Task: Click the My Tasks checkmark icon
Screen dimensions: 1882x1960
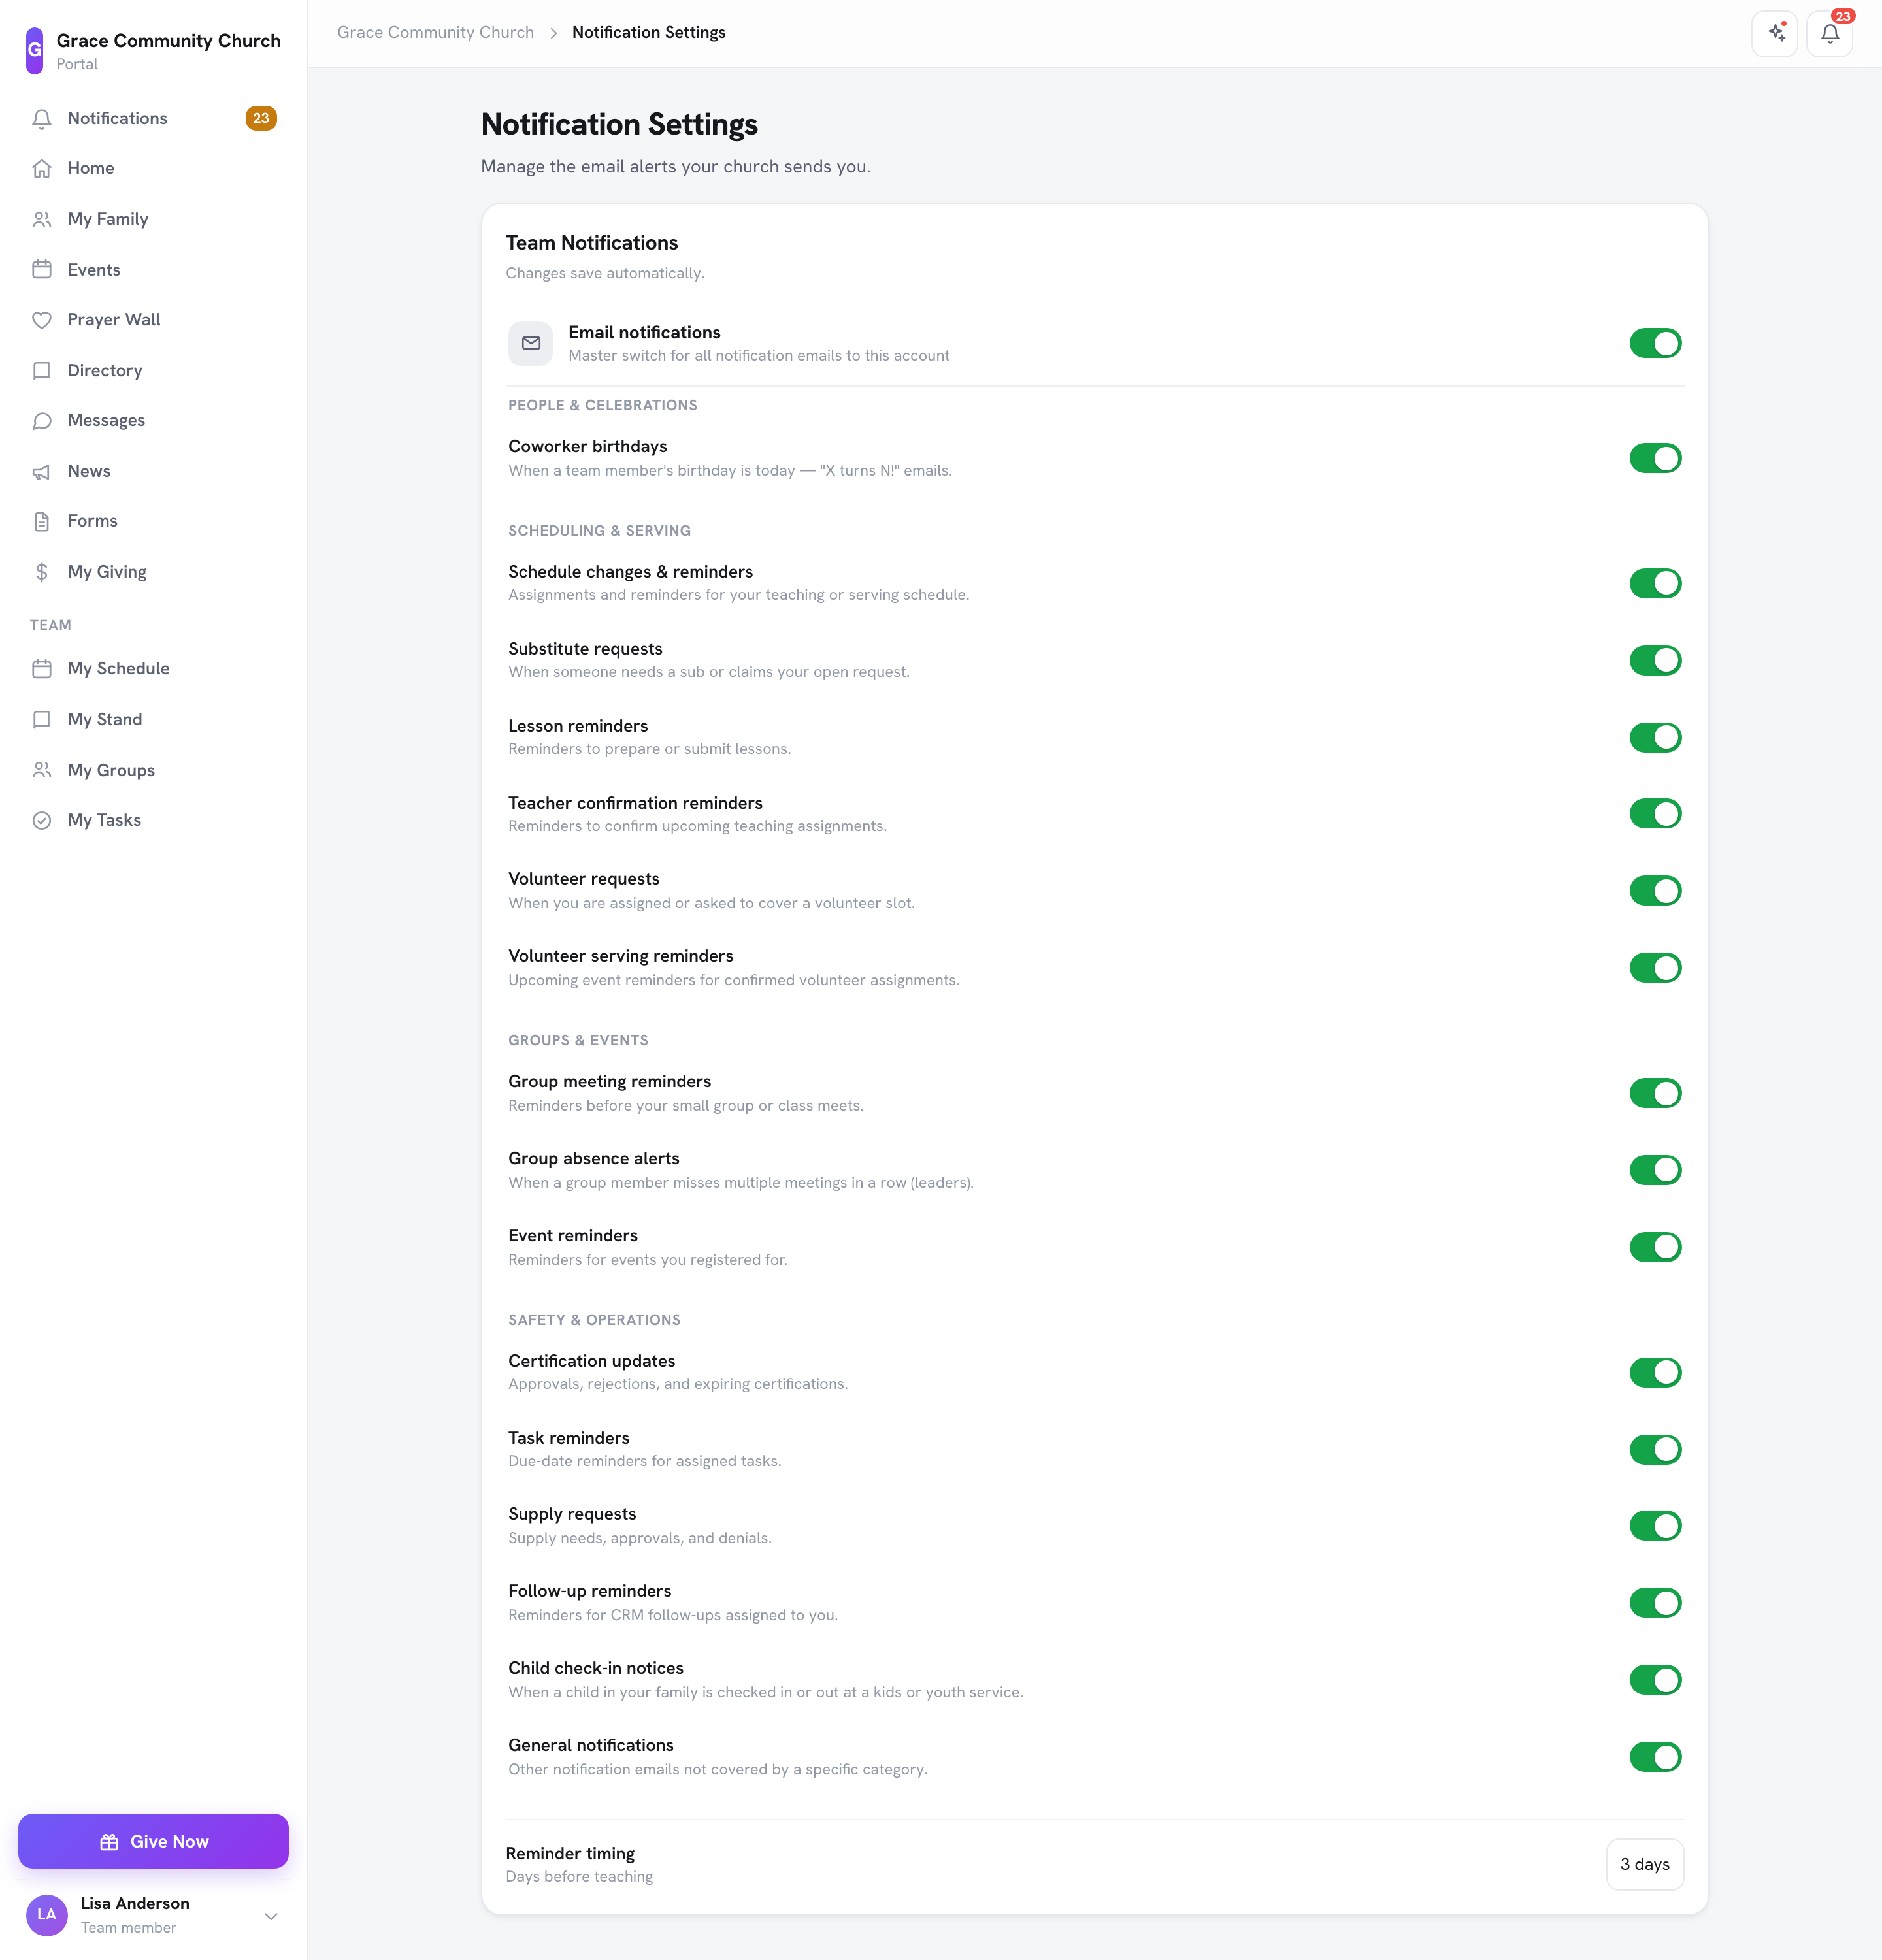Action: [42, 820]
